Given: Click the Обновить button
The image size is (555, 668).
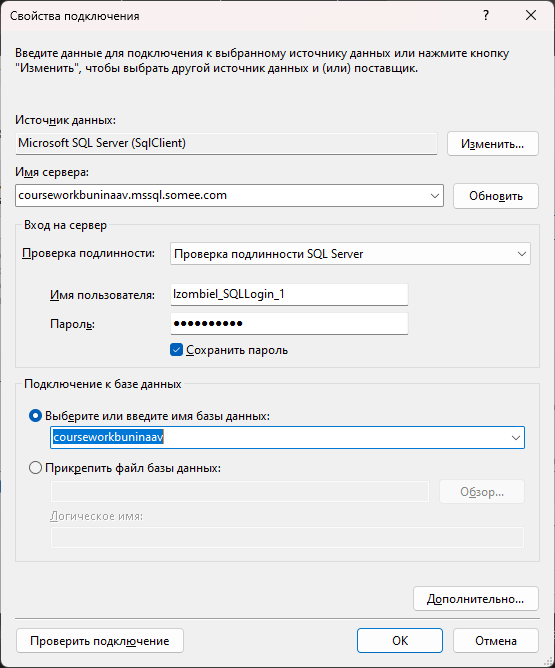Looking at the screenshot, I should (496, 196).
